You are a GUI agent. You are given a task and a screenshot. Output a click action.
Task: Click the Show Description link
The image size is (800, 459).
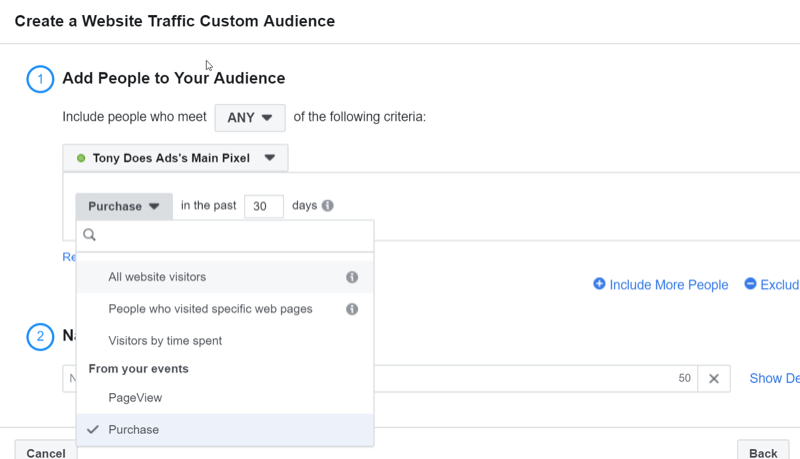tap(774, 378)
